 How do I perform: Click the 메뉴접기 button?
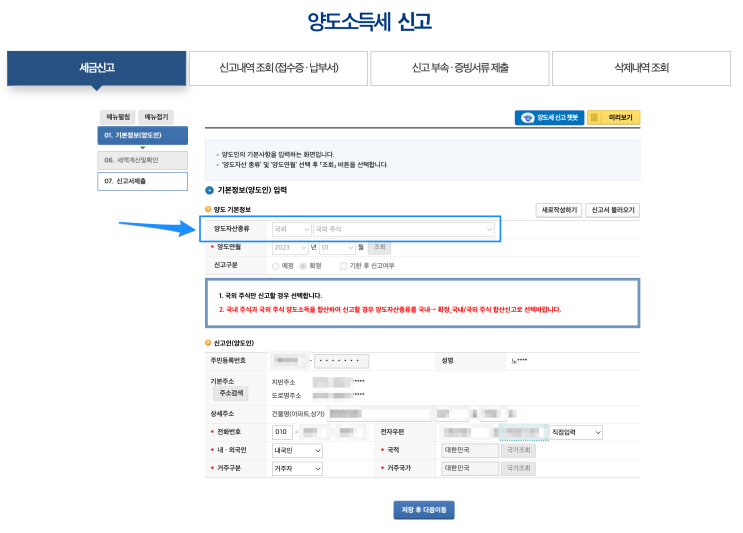(x=156, y=117)
